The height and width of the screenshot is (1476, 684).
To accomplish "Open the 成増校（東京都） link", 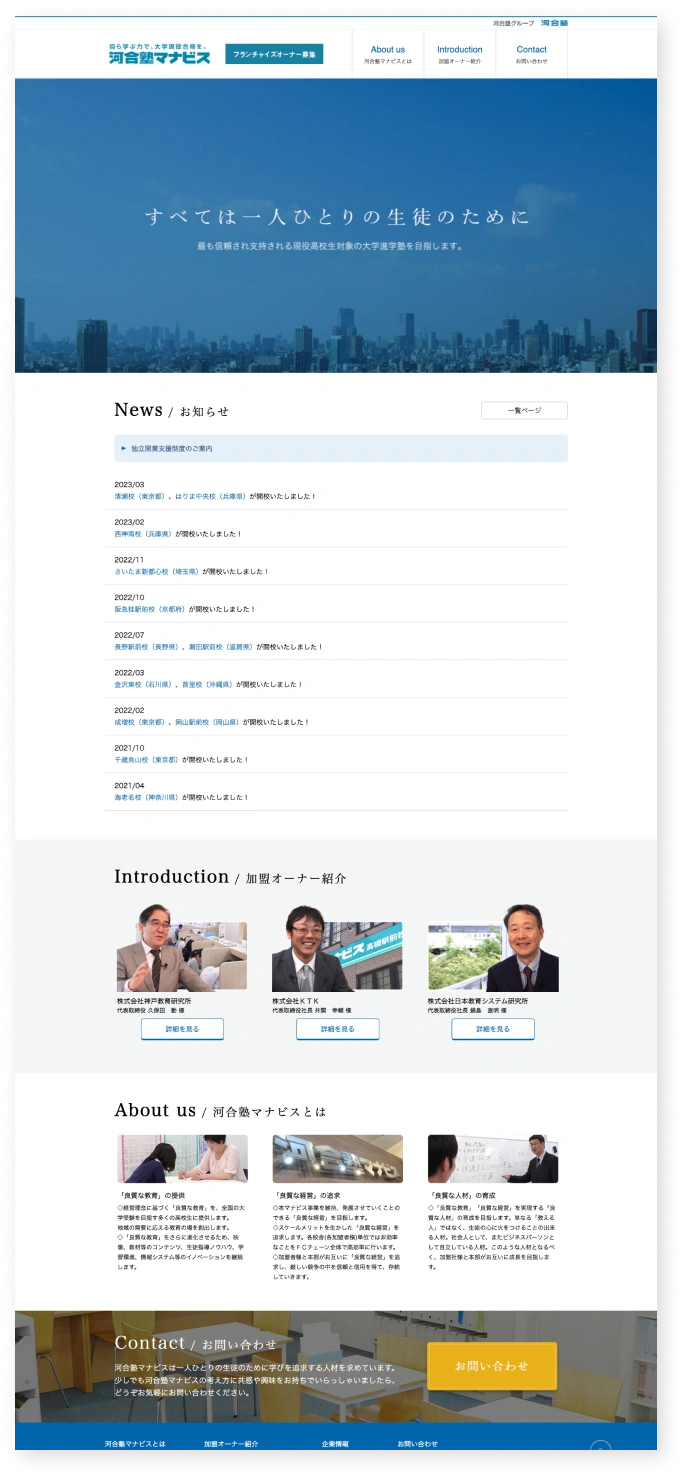I will pos(141,722).
